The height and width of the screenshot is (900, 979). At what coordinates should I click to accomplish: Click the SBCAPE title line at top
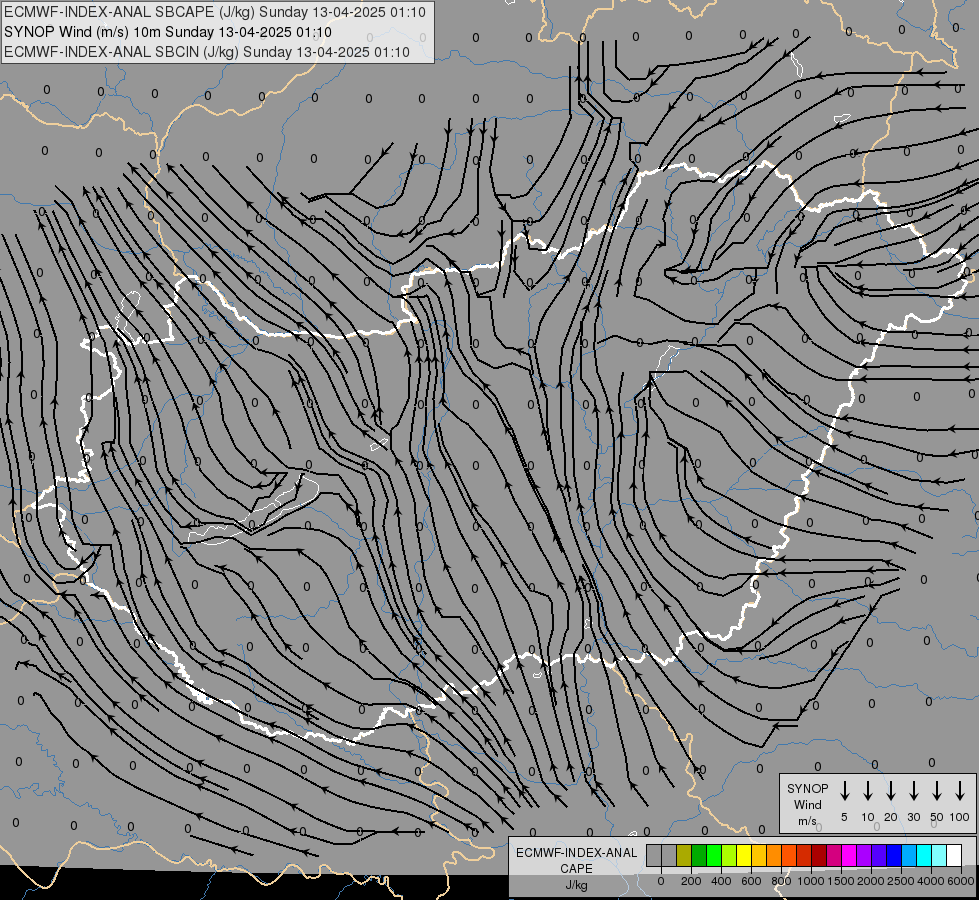[215, 12]
